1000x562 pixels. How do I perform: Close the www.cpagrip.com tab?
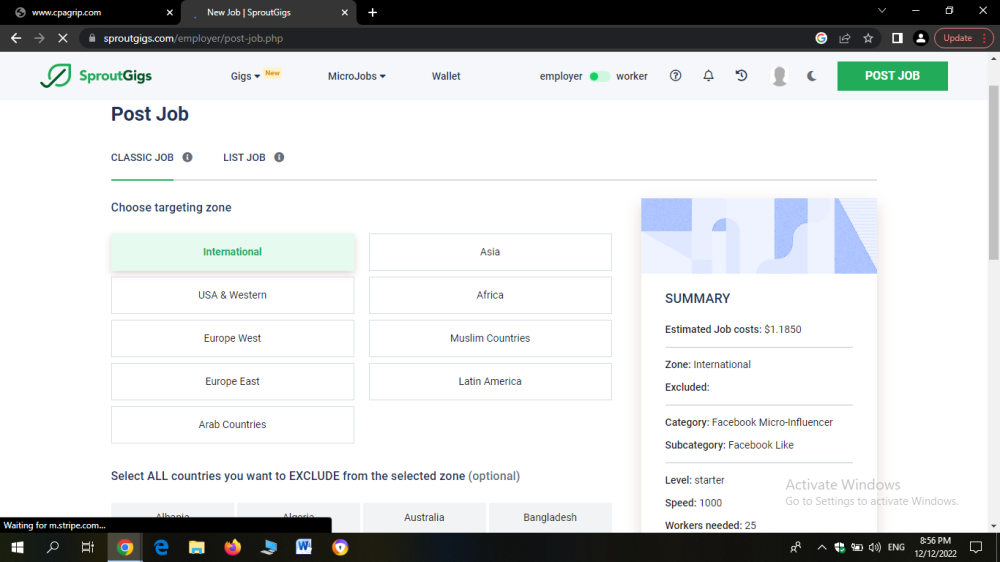tap(169, 12)
